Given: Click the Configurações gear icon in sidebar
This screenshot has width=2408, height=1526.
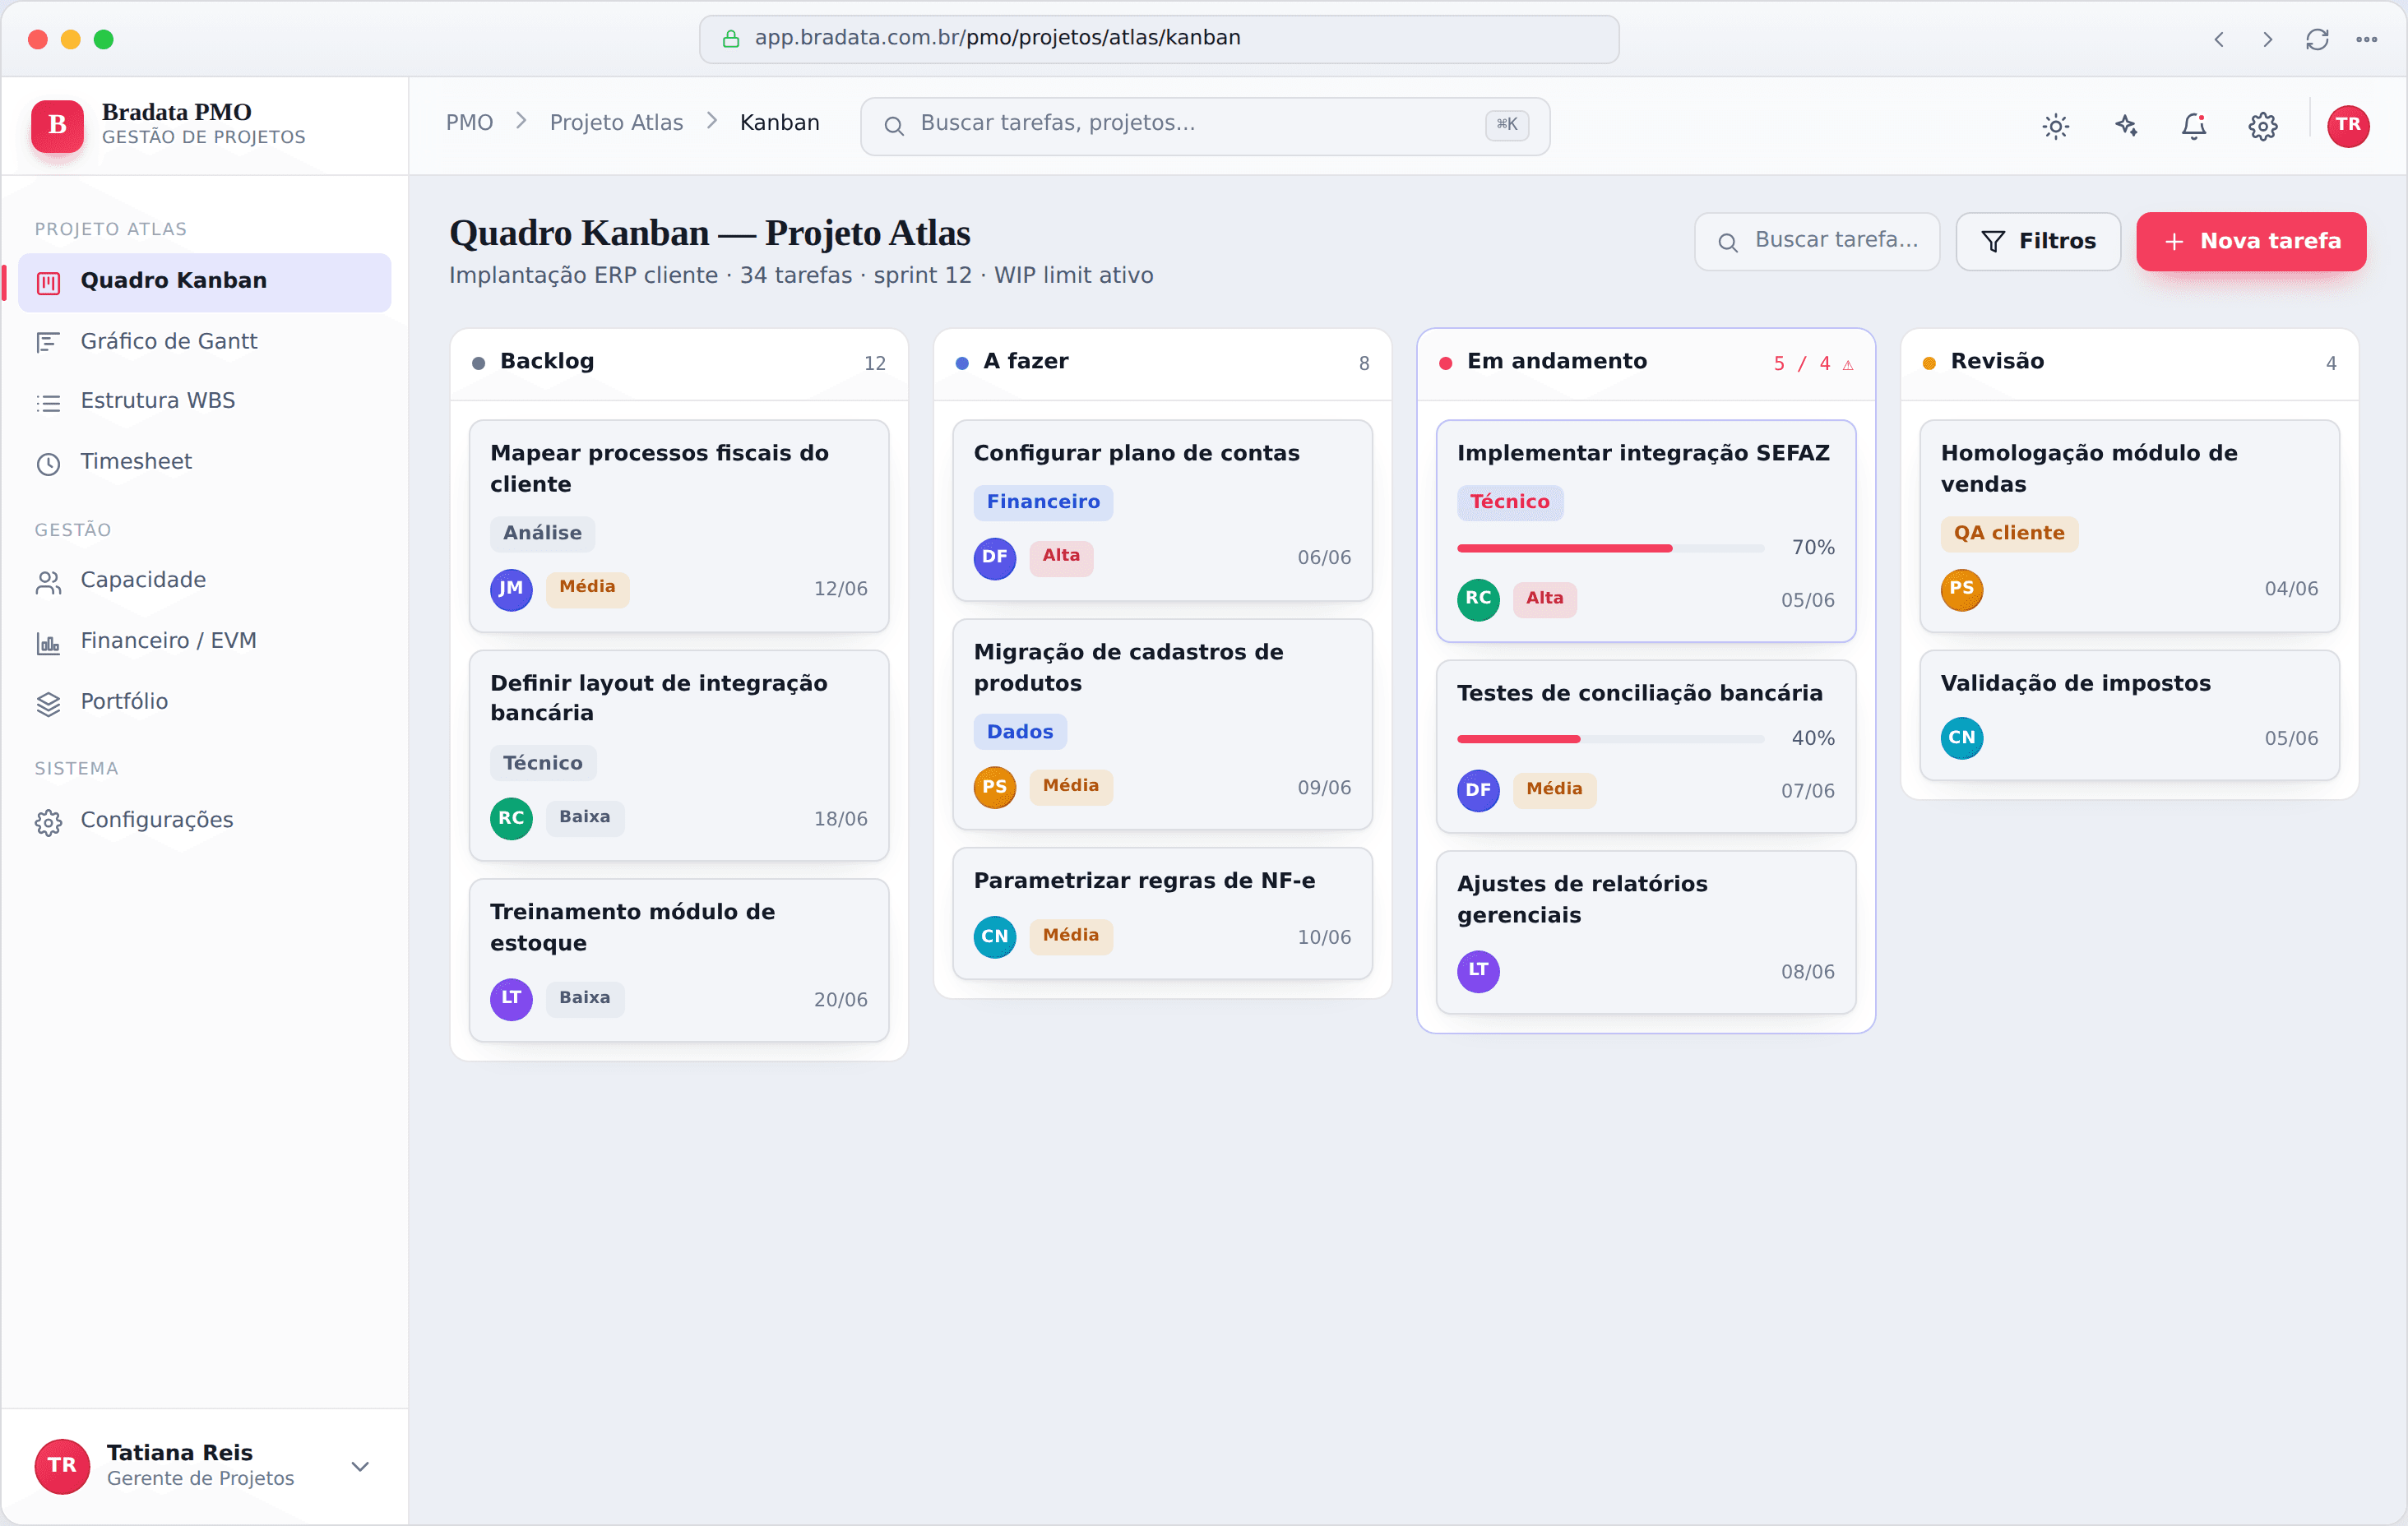Looking at the screenshot, I should (x=48, y=822).
